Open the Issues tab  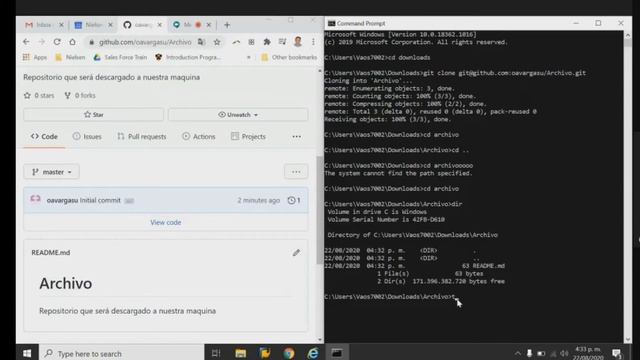[87, 136]
